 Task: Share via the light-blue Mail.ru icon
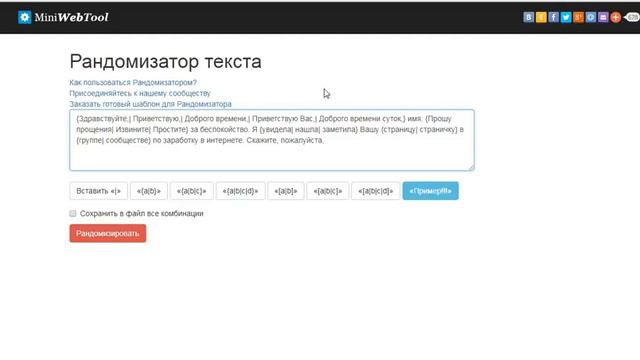pyautogui.click(x=591, y=17)
